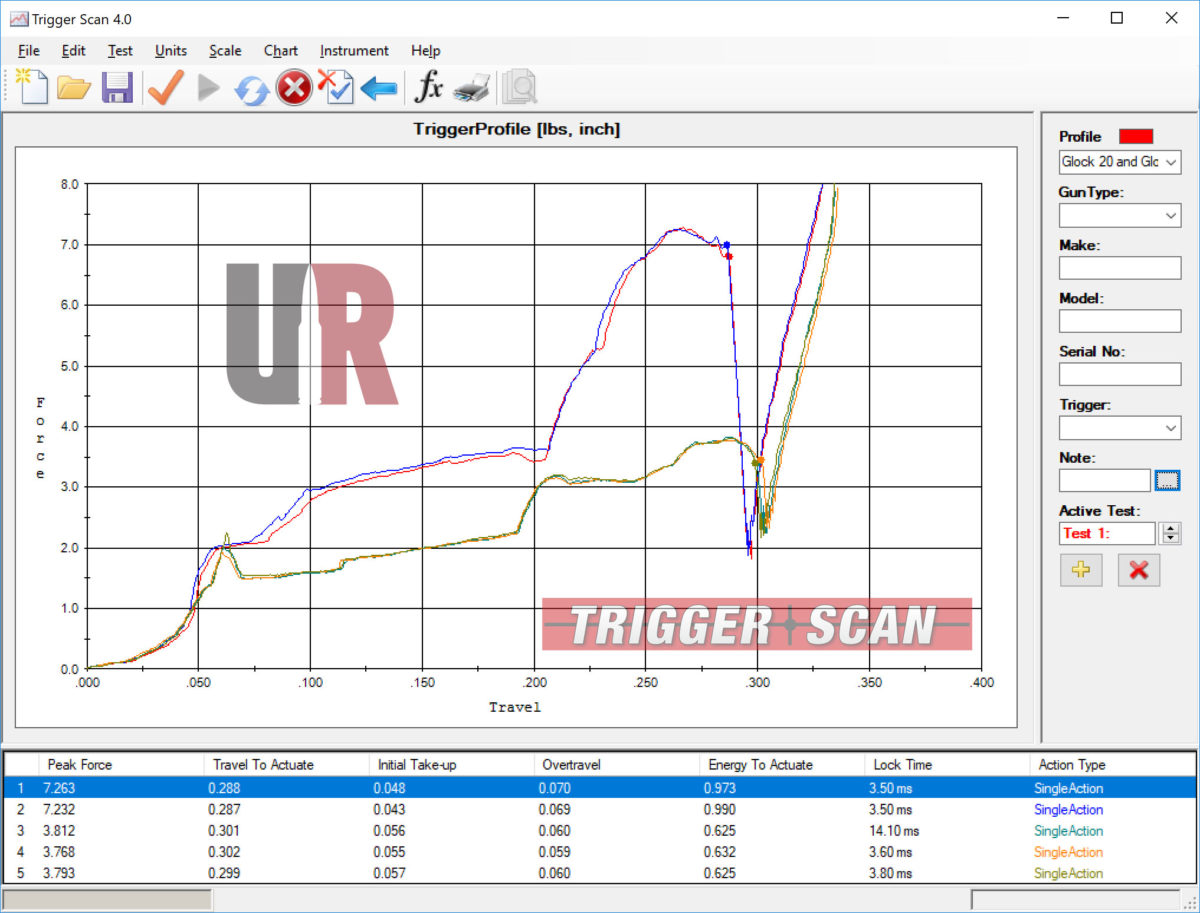Image resolution: width=1200 pixels, height=913 pixels.
Task: Open the Trigger dropdown list
Action: click(x=1171, y=428)
